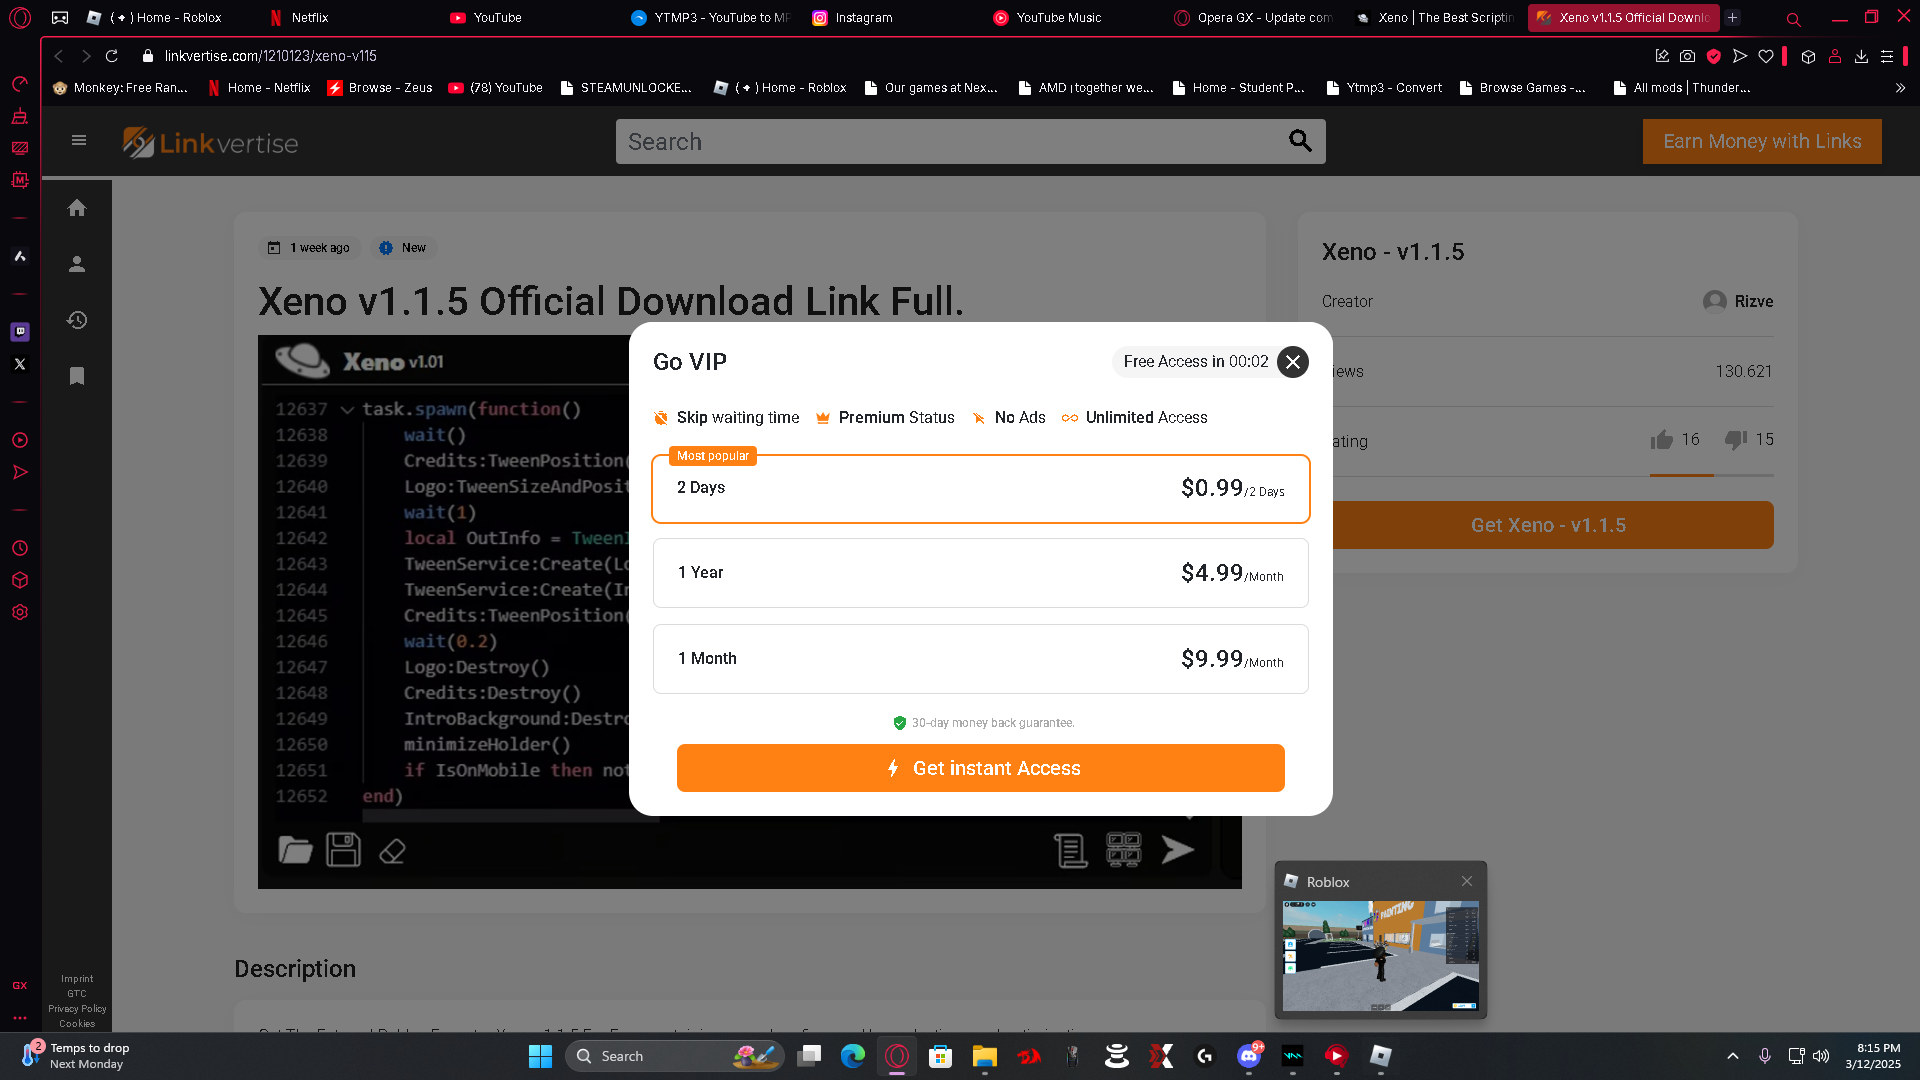This screenshot has height=1080, width=1920.
Task: Open creator Rizve's profile
Action: (x=1738, y=302)
